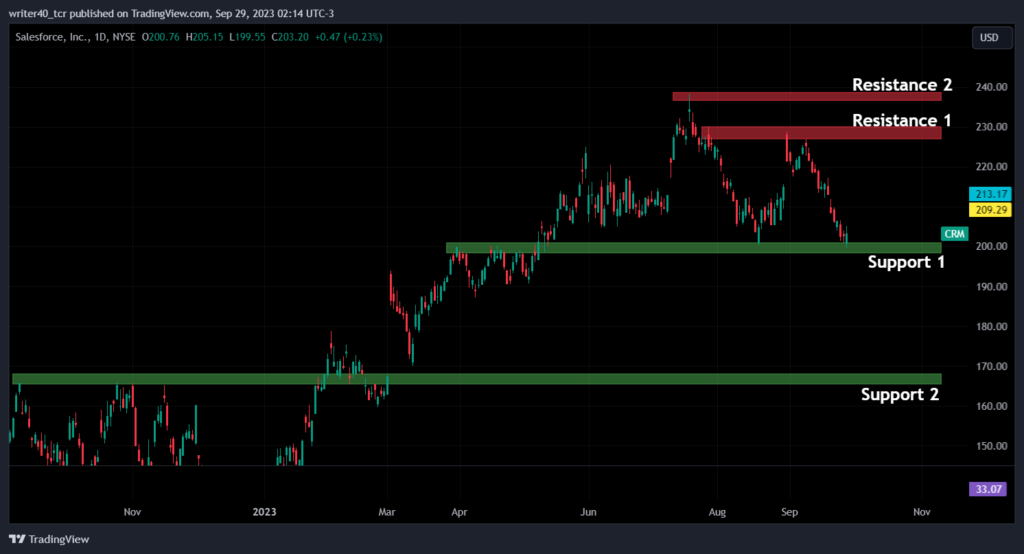Click 150.00 on the price axis
The height and width of the screenshot is (554, 1024).
pyautogui.click(x=991, y=446)
